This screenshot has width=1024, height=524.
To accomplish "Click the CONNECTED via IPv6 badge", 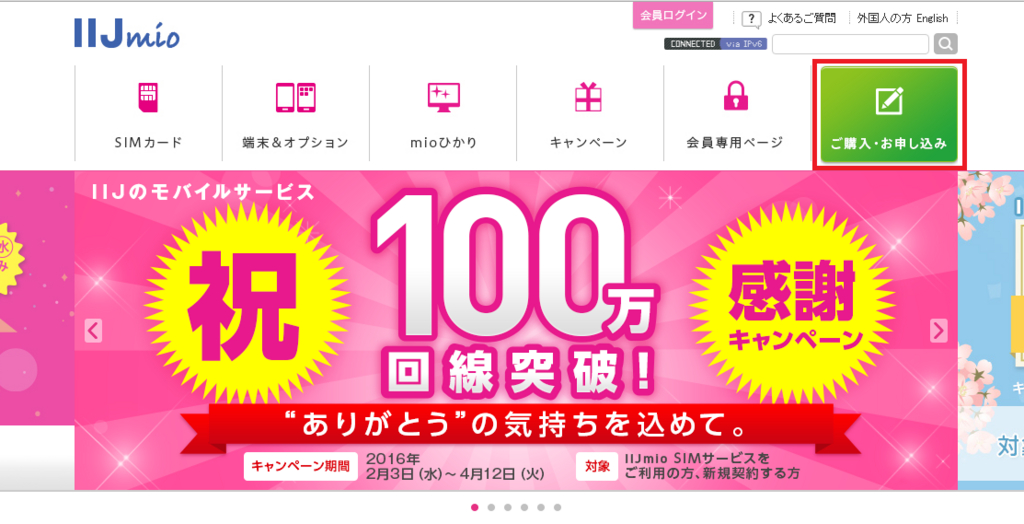I will tap(707, 44).
